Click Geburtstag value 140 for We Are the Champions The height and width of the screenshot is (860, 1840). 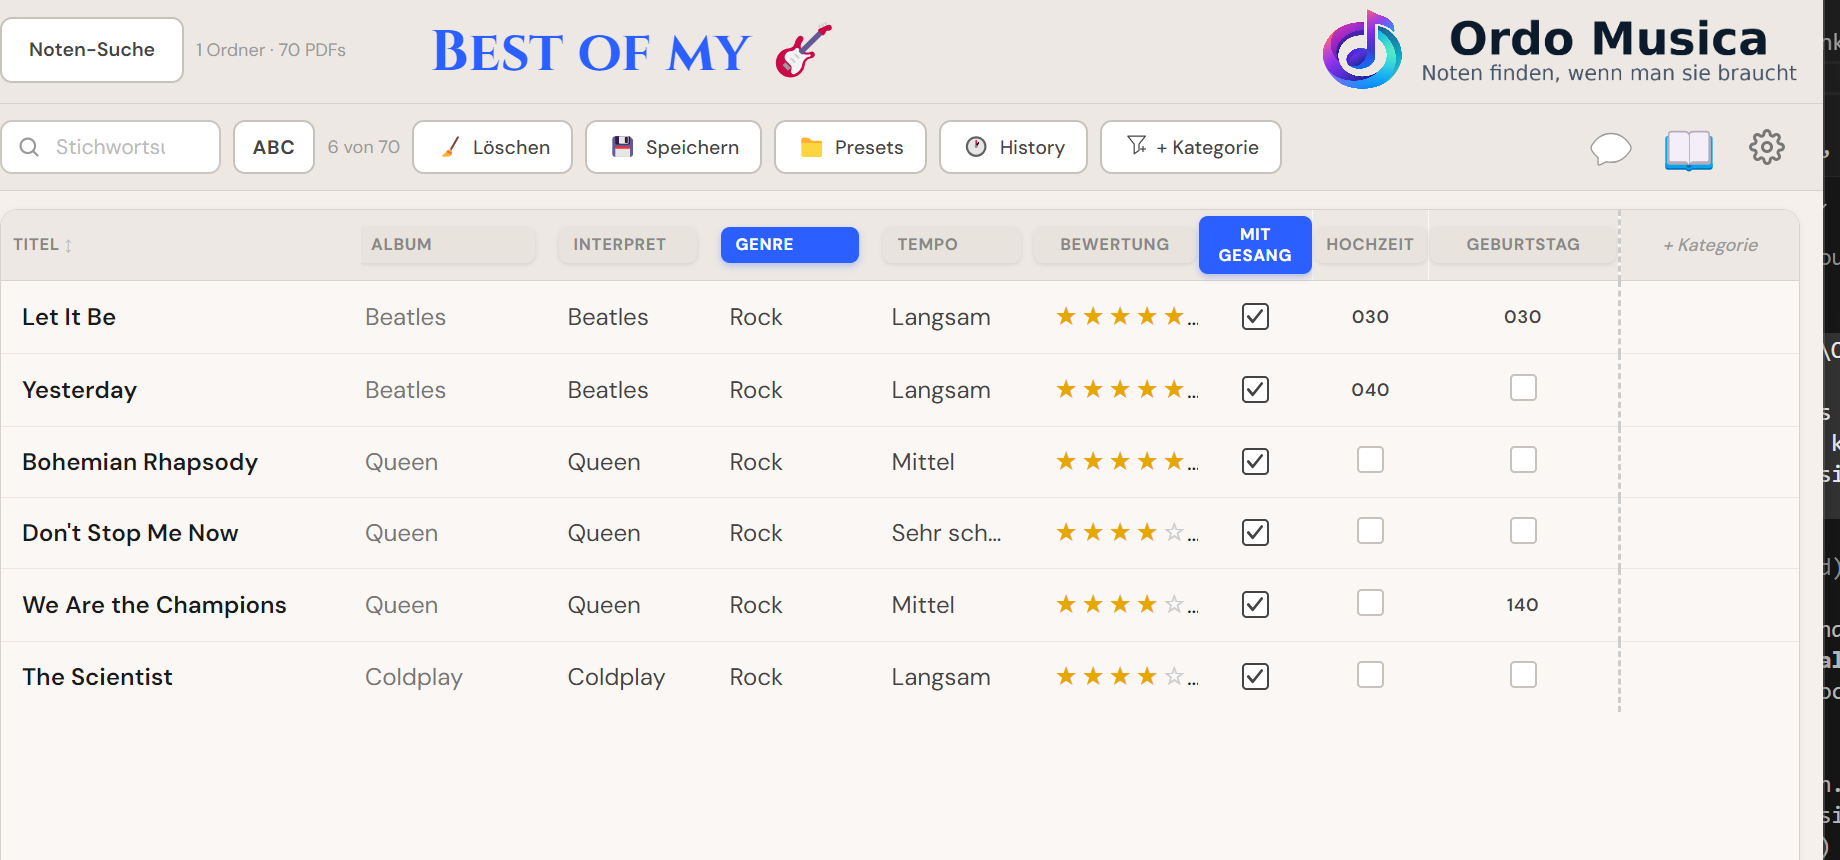click(1523, 605)
